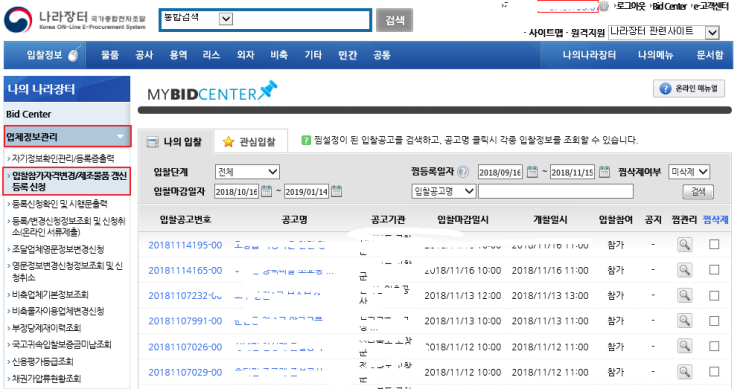Click 찜등록일자 start date field 2018/09/16
Viewport: 743px width, 389px height.
coord(500,172)
